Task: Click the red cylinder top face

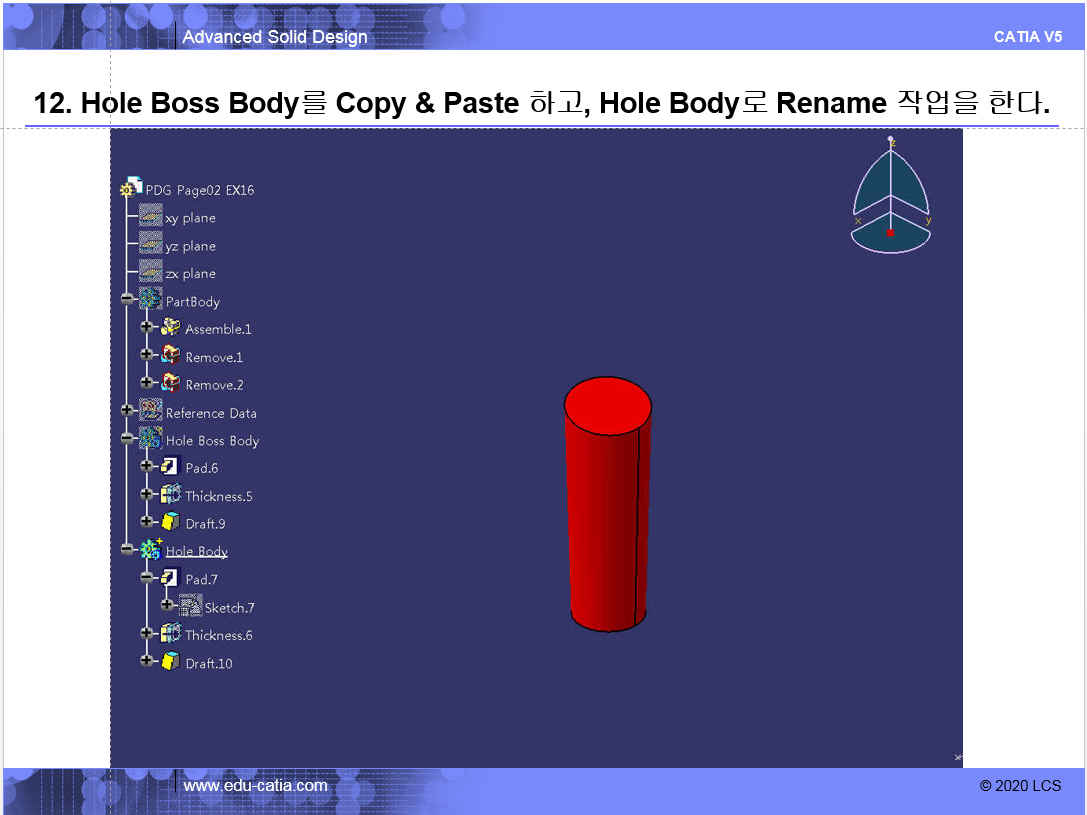Action: point(608,405)
